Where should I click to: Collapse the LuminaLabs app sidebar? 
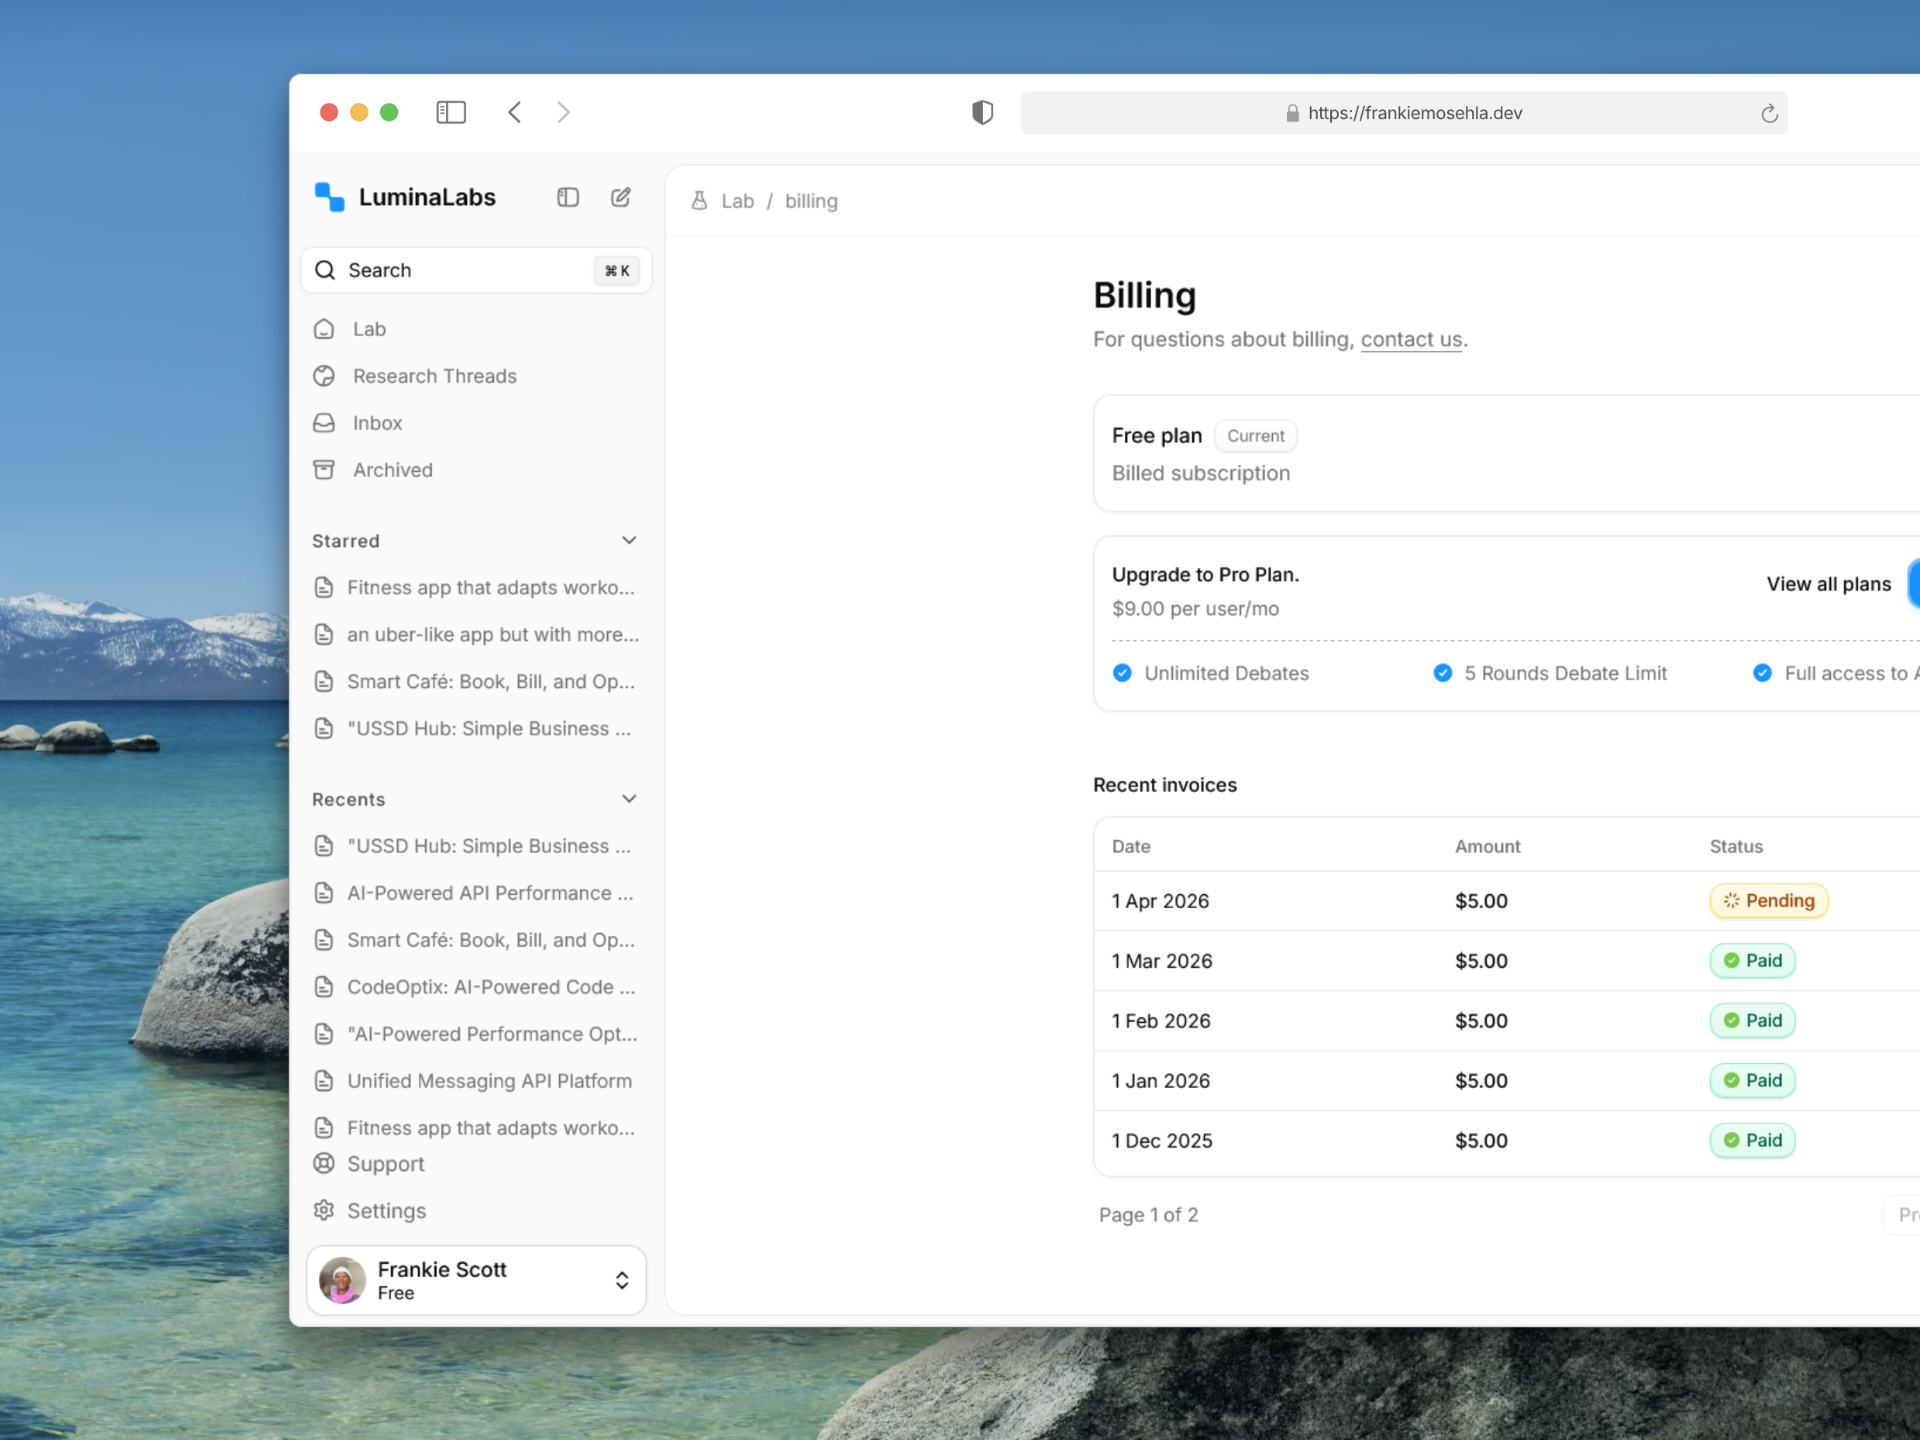point(568,197)
